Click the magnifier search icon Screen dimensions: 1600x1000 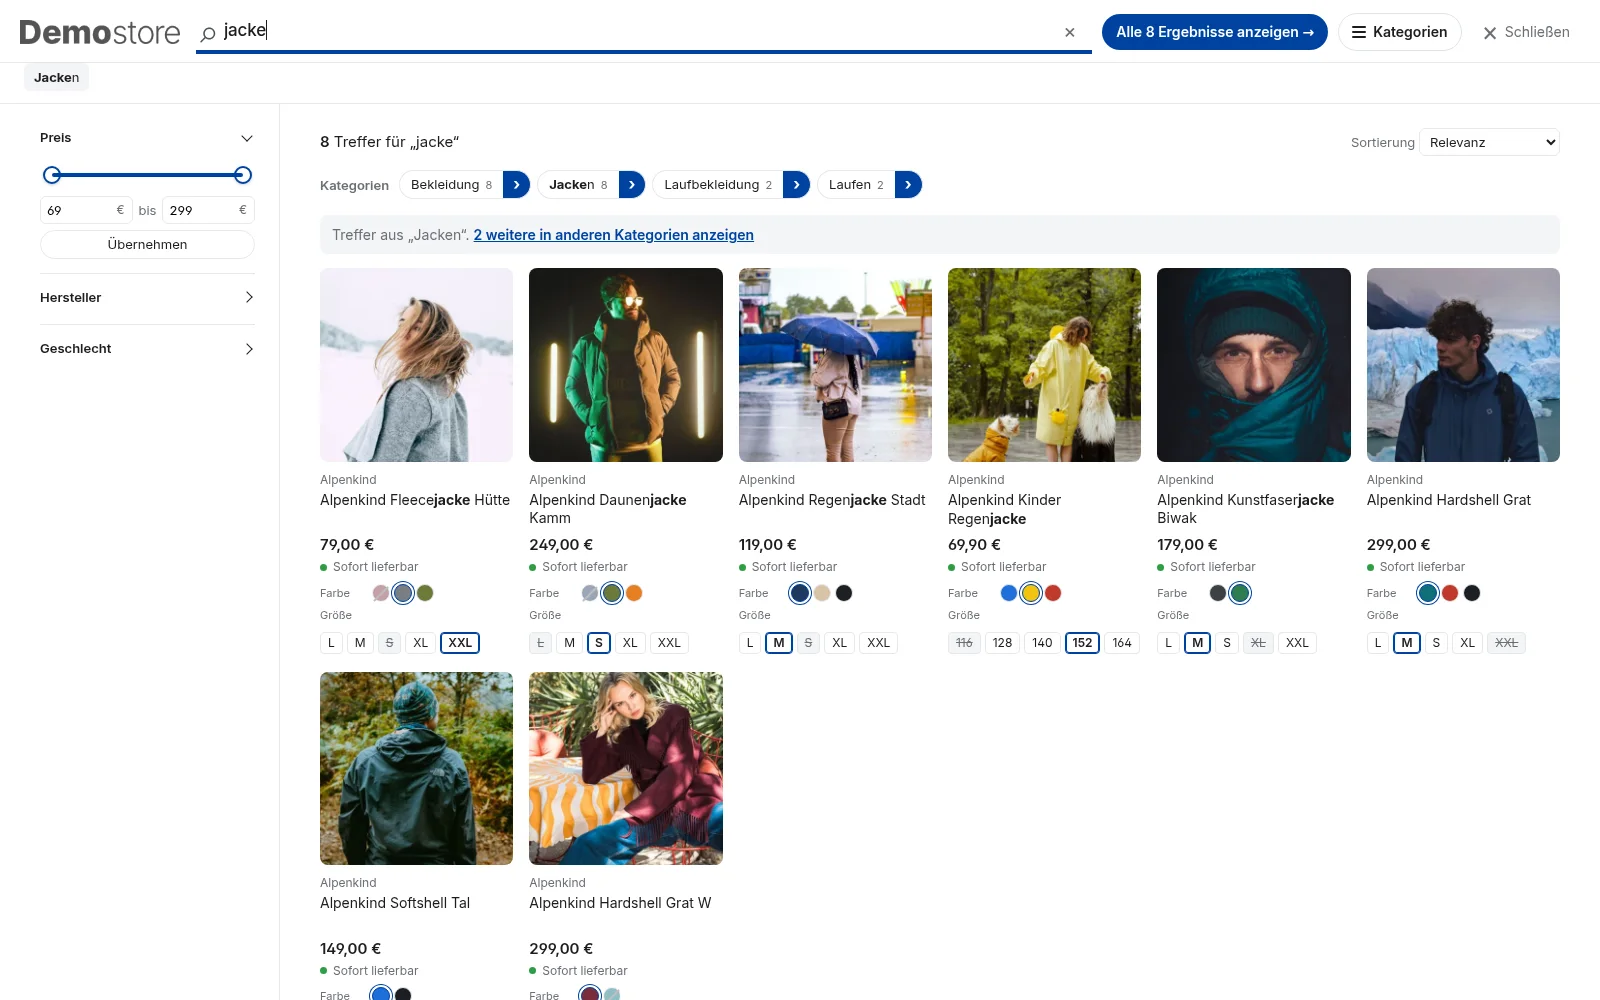(208, 34)
